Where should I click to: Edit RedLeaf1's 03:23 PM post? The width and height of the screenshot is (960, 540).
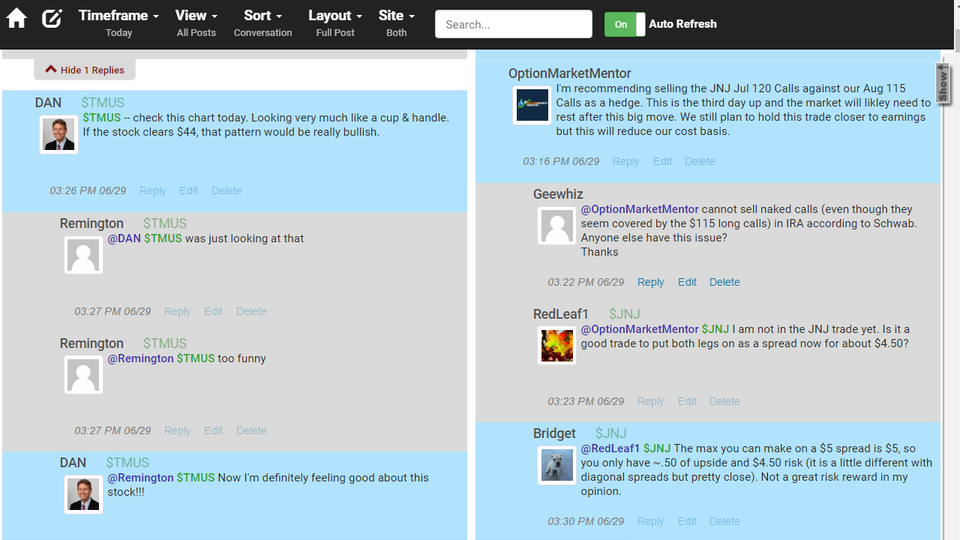tap(687, 401)
